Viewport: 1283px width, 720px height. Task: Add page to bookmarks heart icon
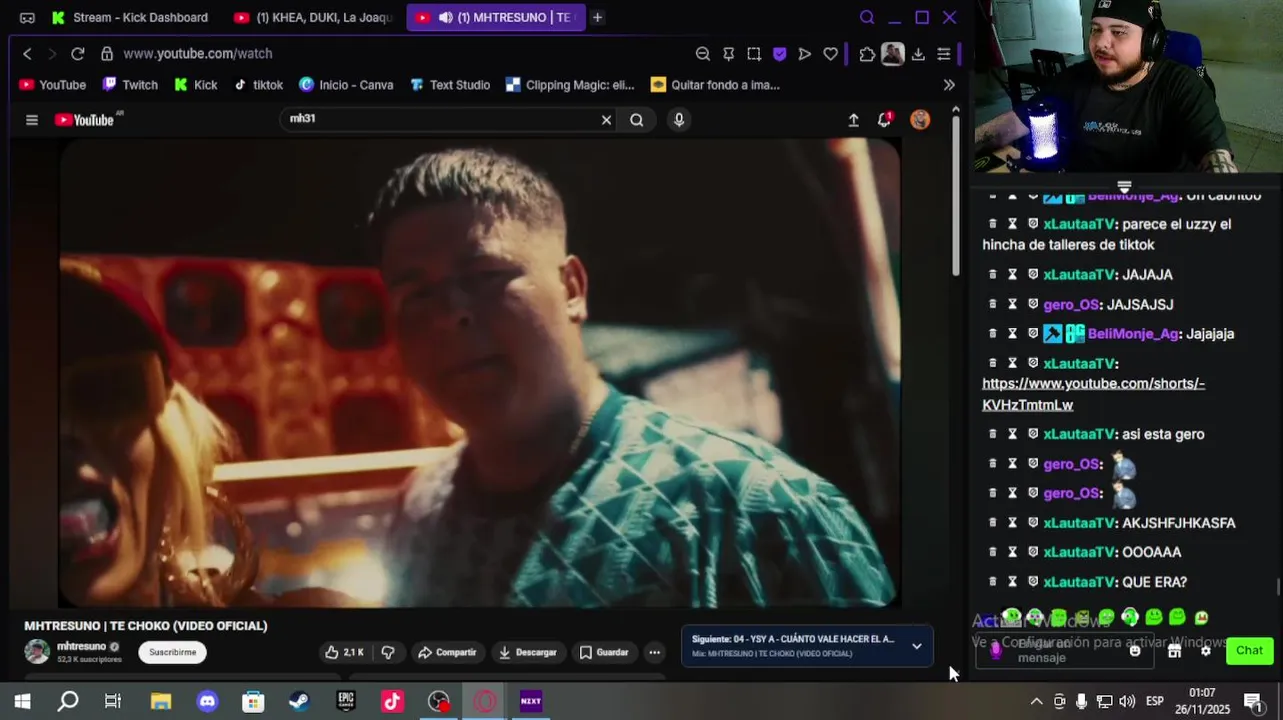coord(831,54)
